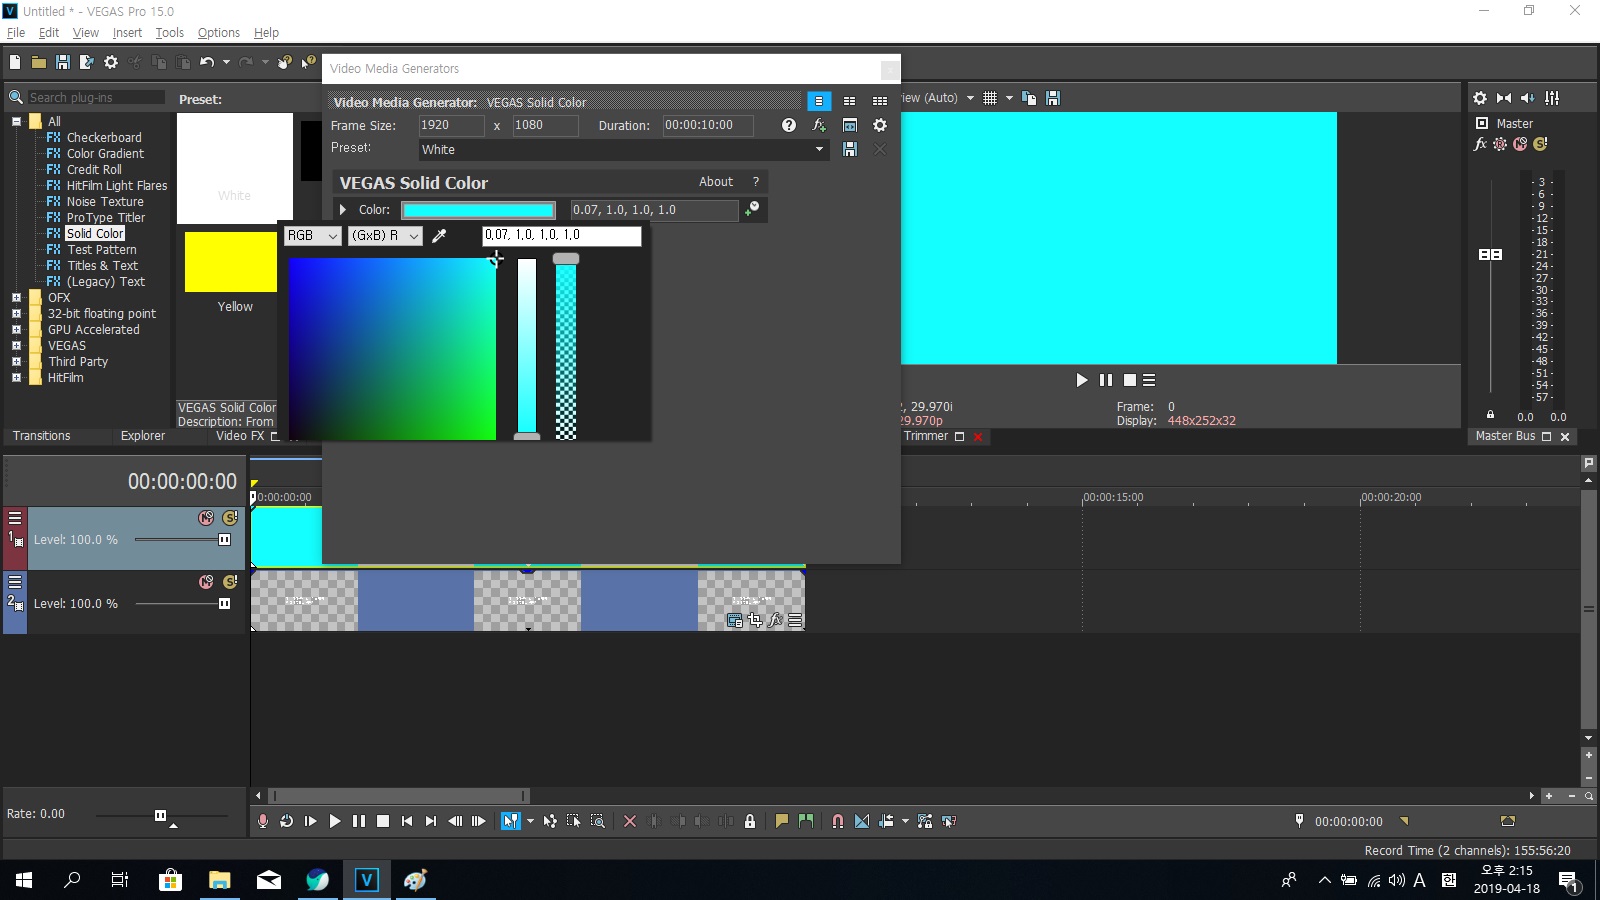Open Master Bus audio properties gear
Screen dimensions: 1600x900
(x=1480, y=98)
